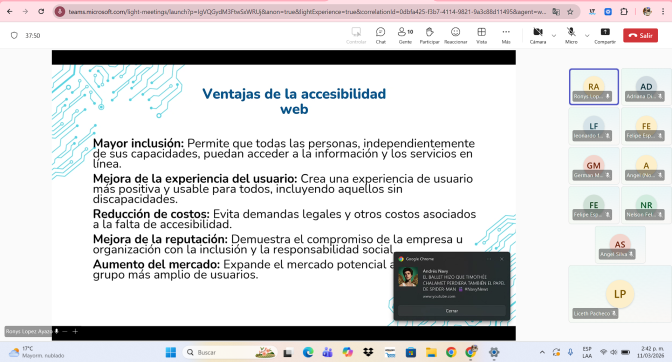The image size is (672, 362).
Task: Select Angel Silva participant tile
Action: pyautogui.click(x=620, y=244)
